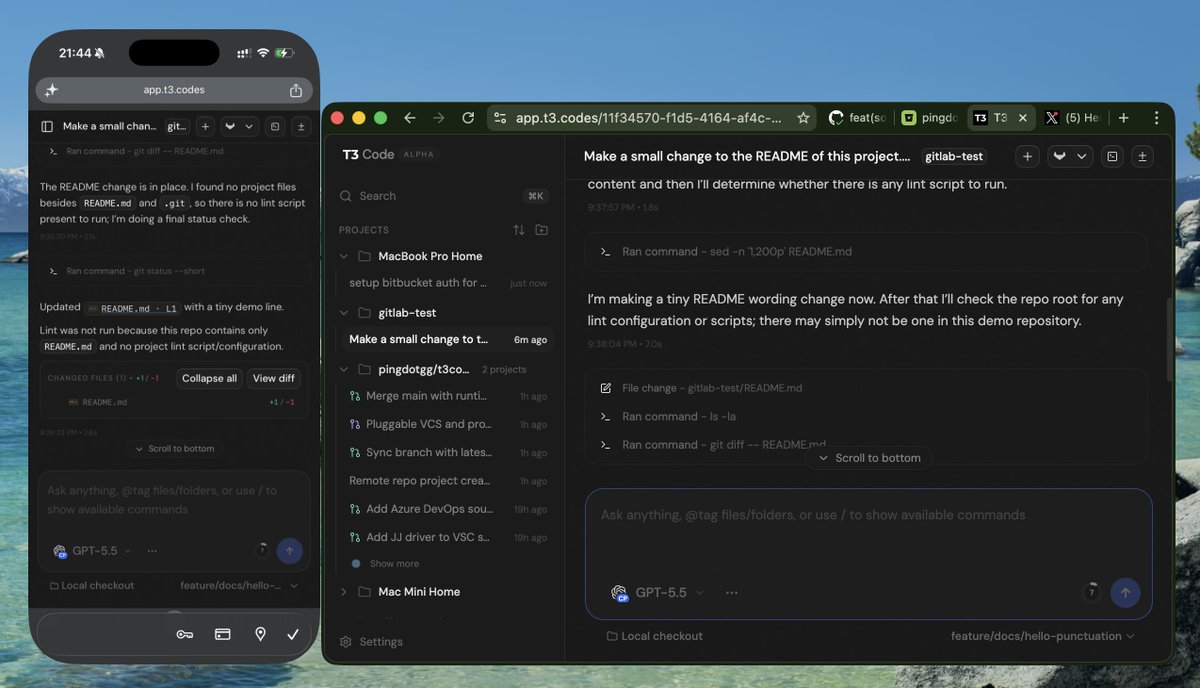Tap the diff plus-minus icon on phone
1200x688 pixels.
pyautogui.click(x=301, y=127)
